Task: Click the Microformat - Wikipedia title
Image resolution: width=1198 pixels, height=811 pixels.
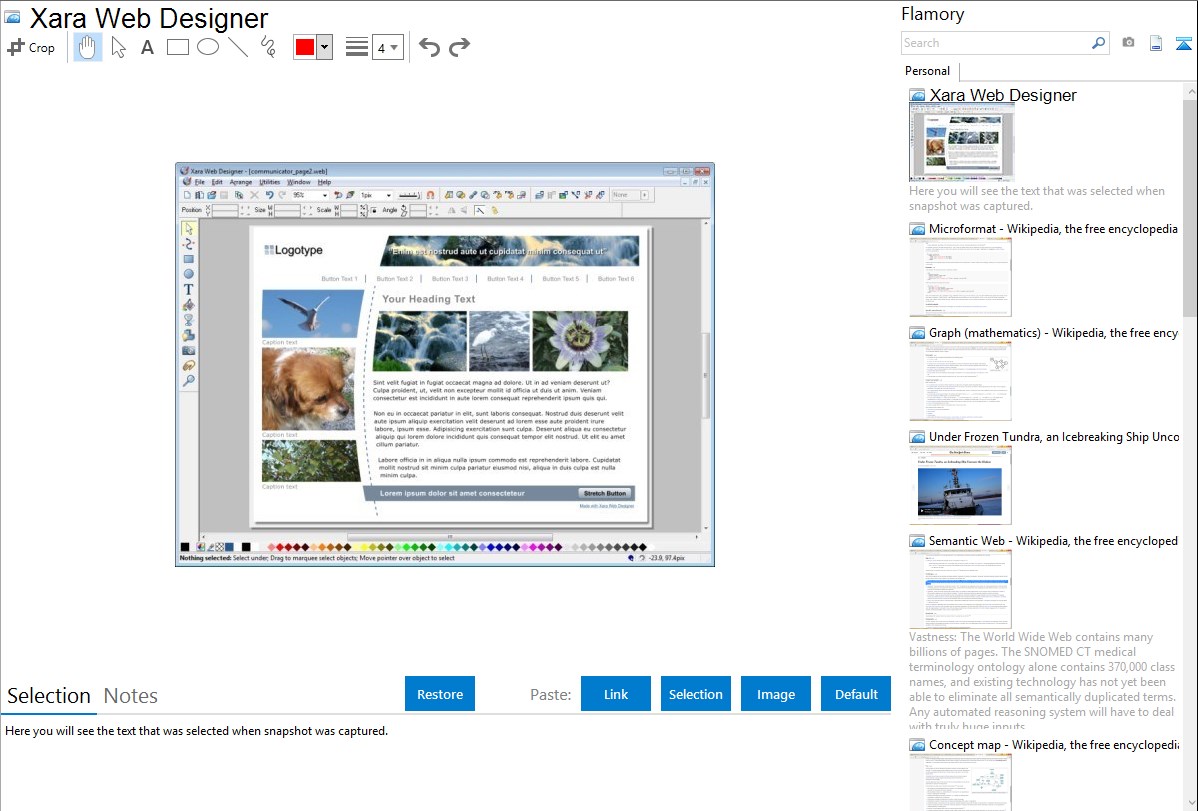Action: tap(1053, 229)
